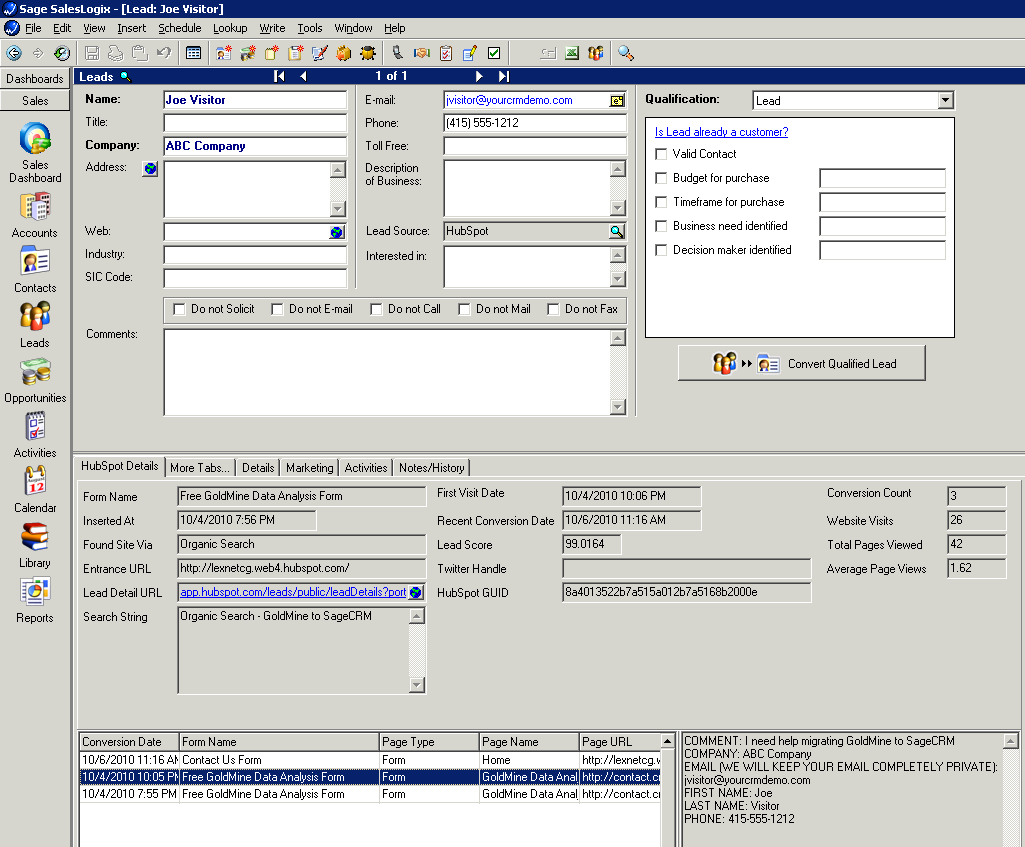The width and height of the screenshot is (1025, 847).
Task: Click the Address box scroll down arrow
Action: (x=337, y=209)
